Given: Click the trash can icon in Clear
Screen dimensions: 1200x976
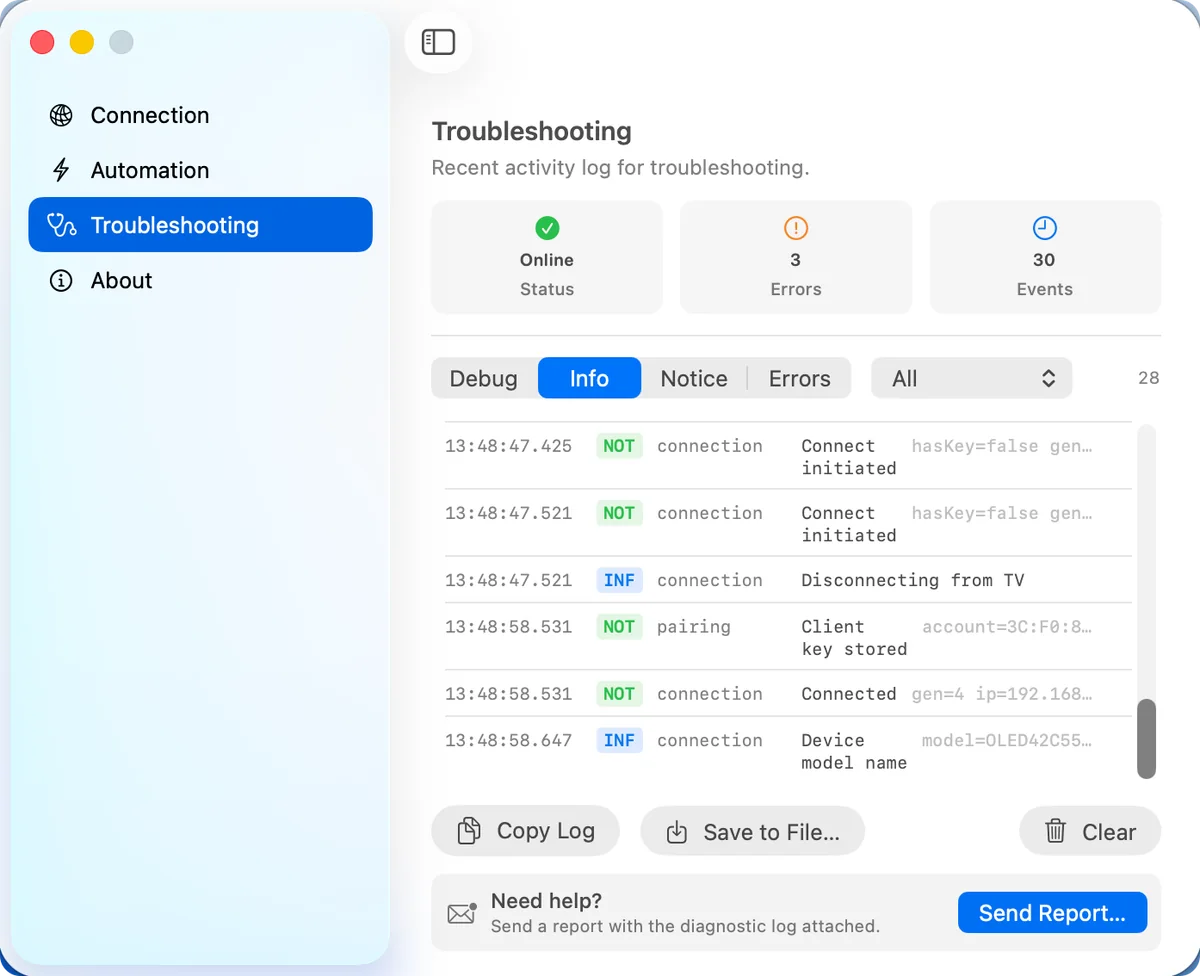Looking at the screenshot, I should click(1055, 831).
